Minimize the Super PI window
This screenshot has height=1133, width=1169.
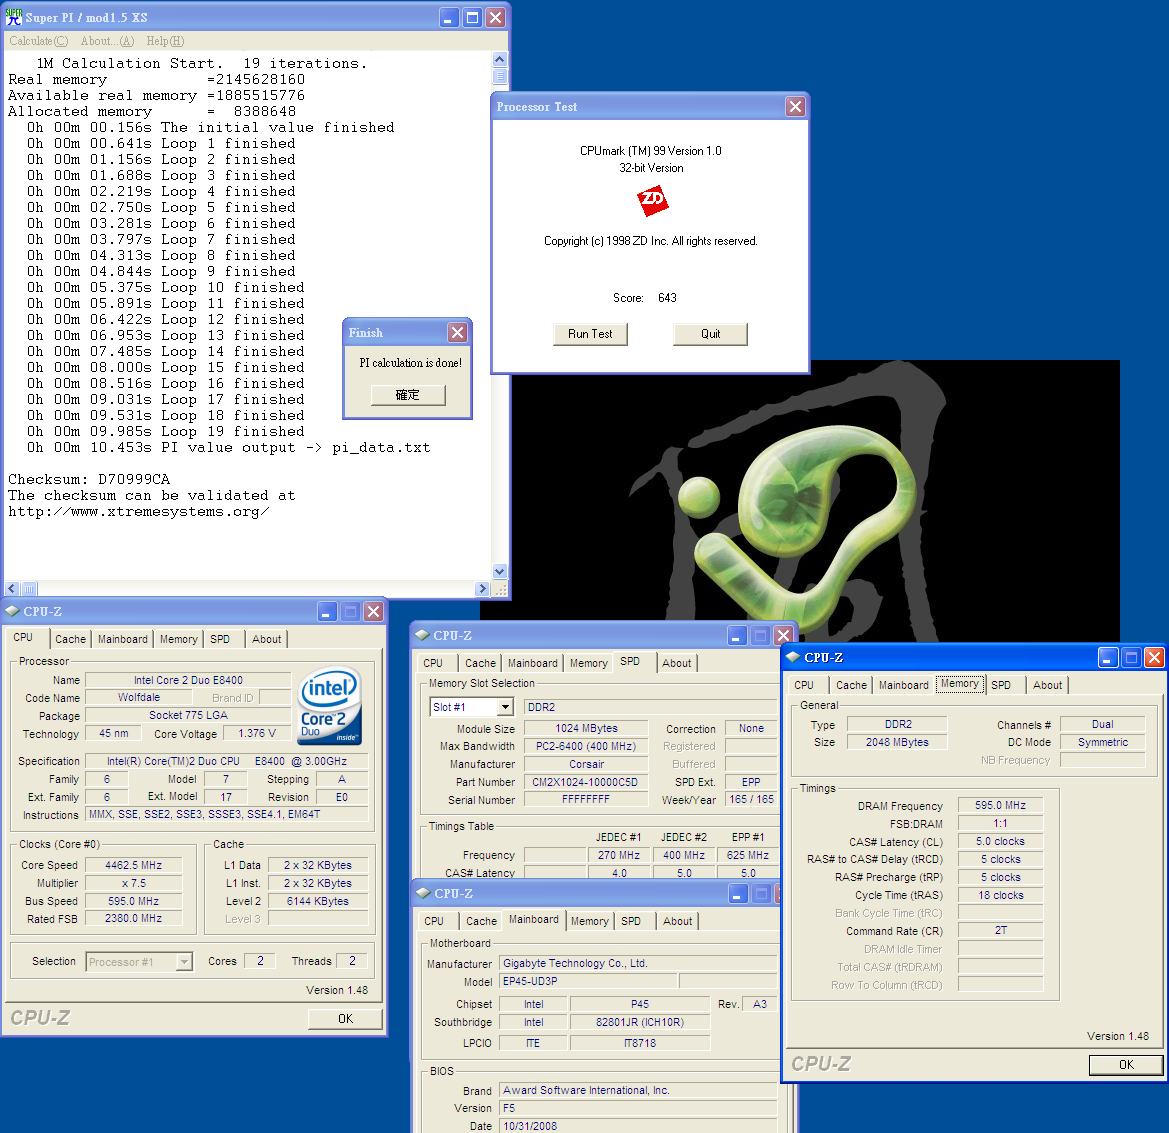pyautogui.click(x=449, y=17)
